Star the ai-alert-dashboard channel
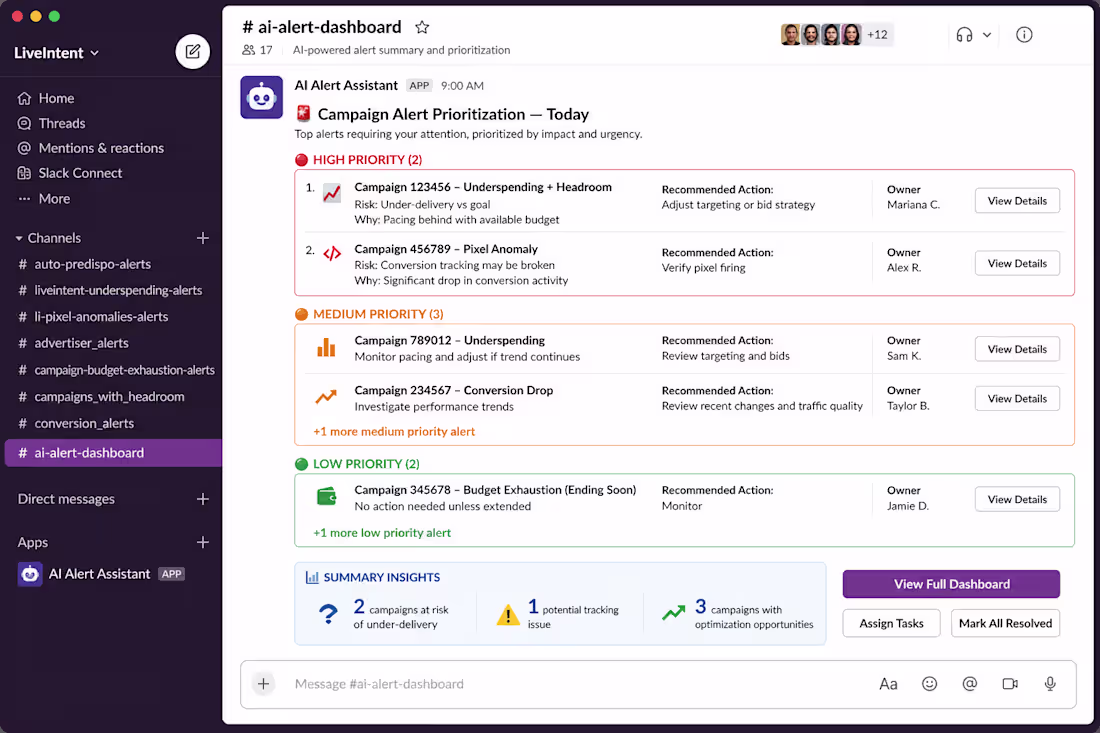This screenshot has width=1100, height=733. pyautogui.click(x=422, y=27)
